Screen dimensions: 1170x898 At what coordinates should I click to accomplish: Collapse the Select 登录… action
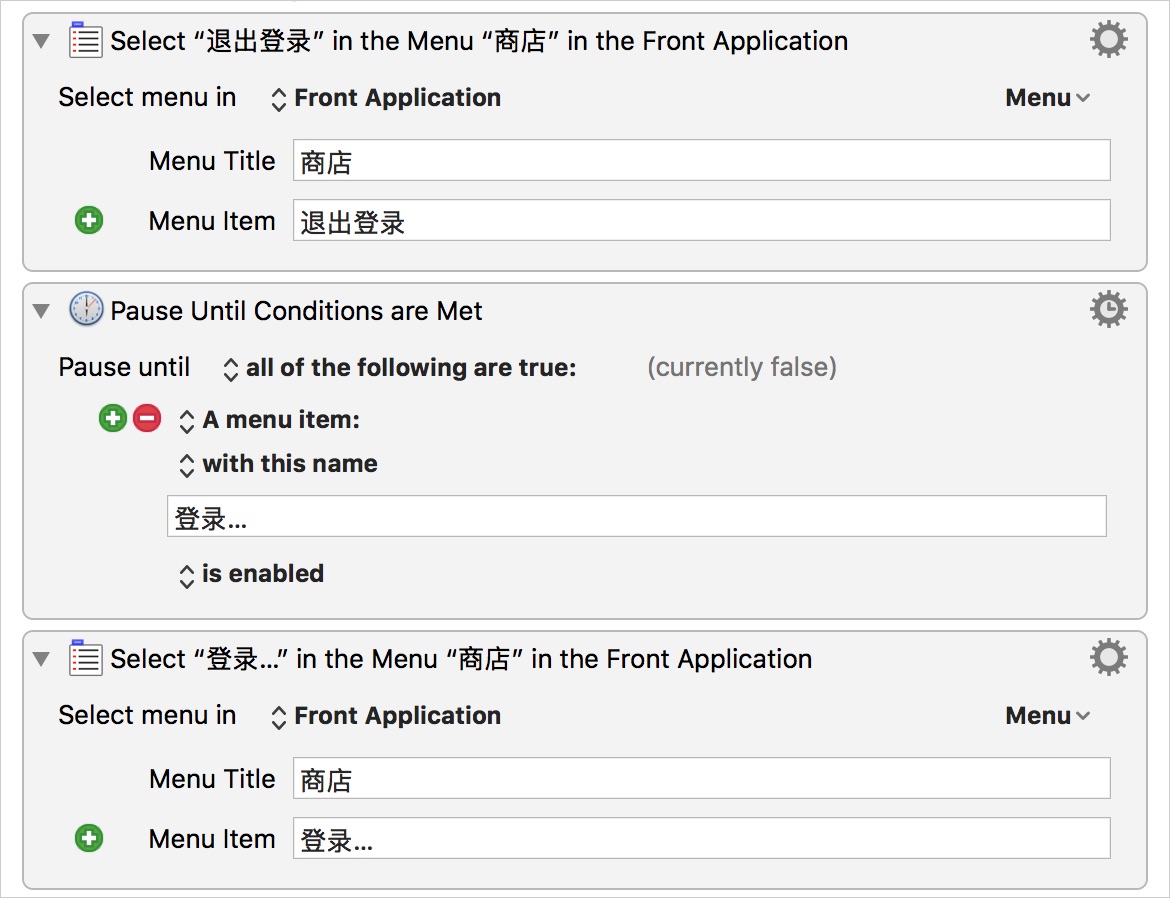coord(41,660)
